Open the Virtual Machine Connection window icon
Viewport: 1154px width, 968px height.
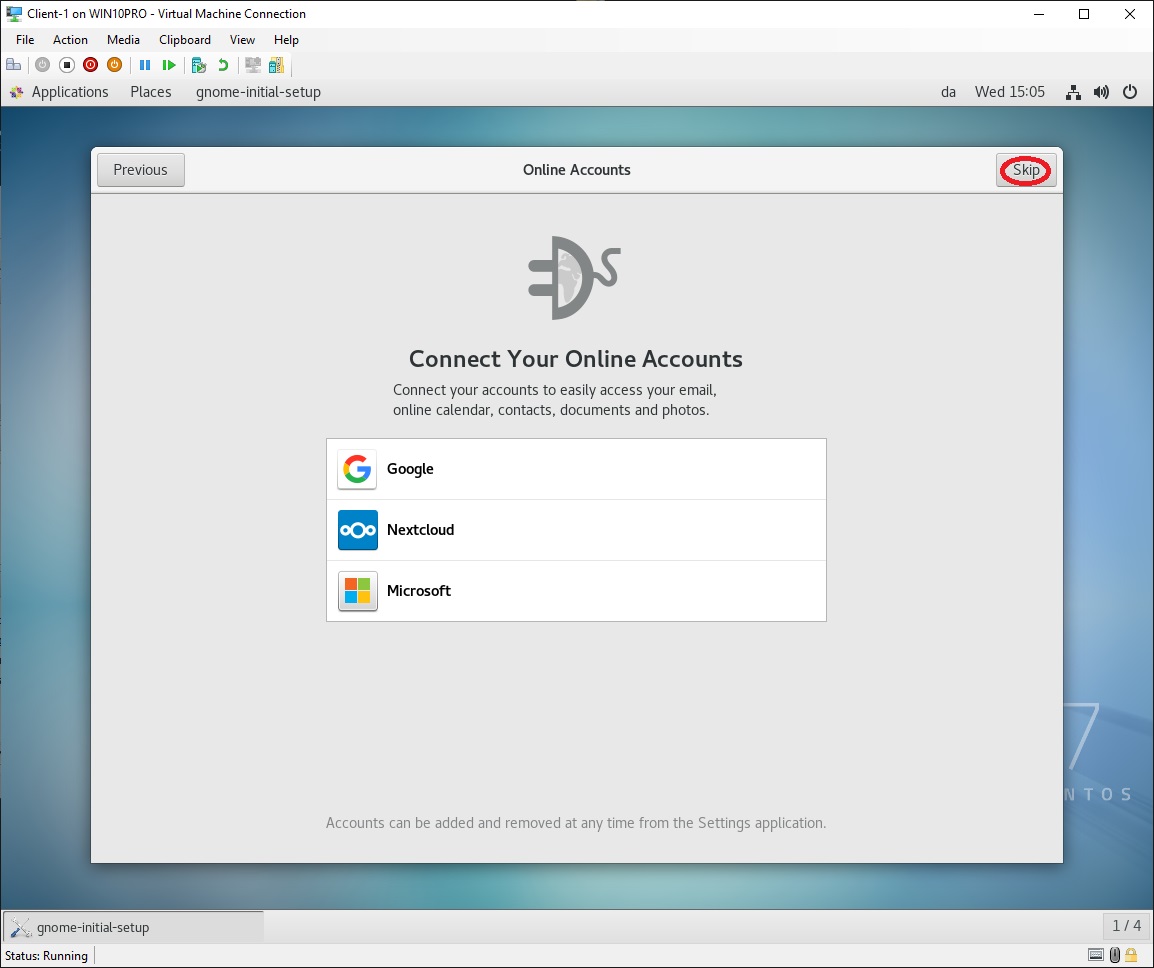[x=13, y=14]
